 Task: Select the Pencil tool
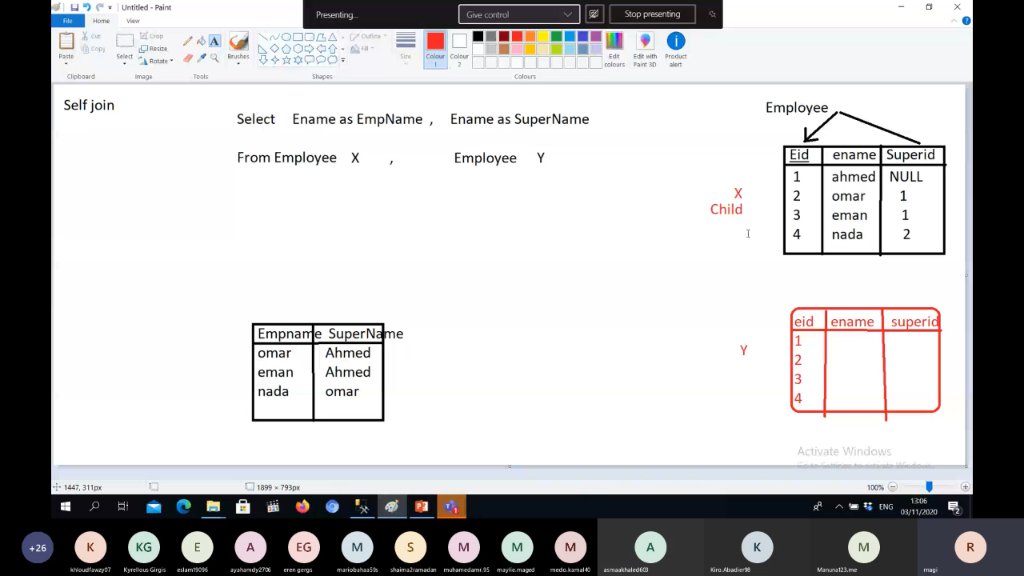pos(187,41)
